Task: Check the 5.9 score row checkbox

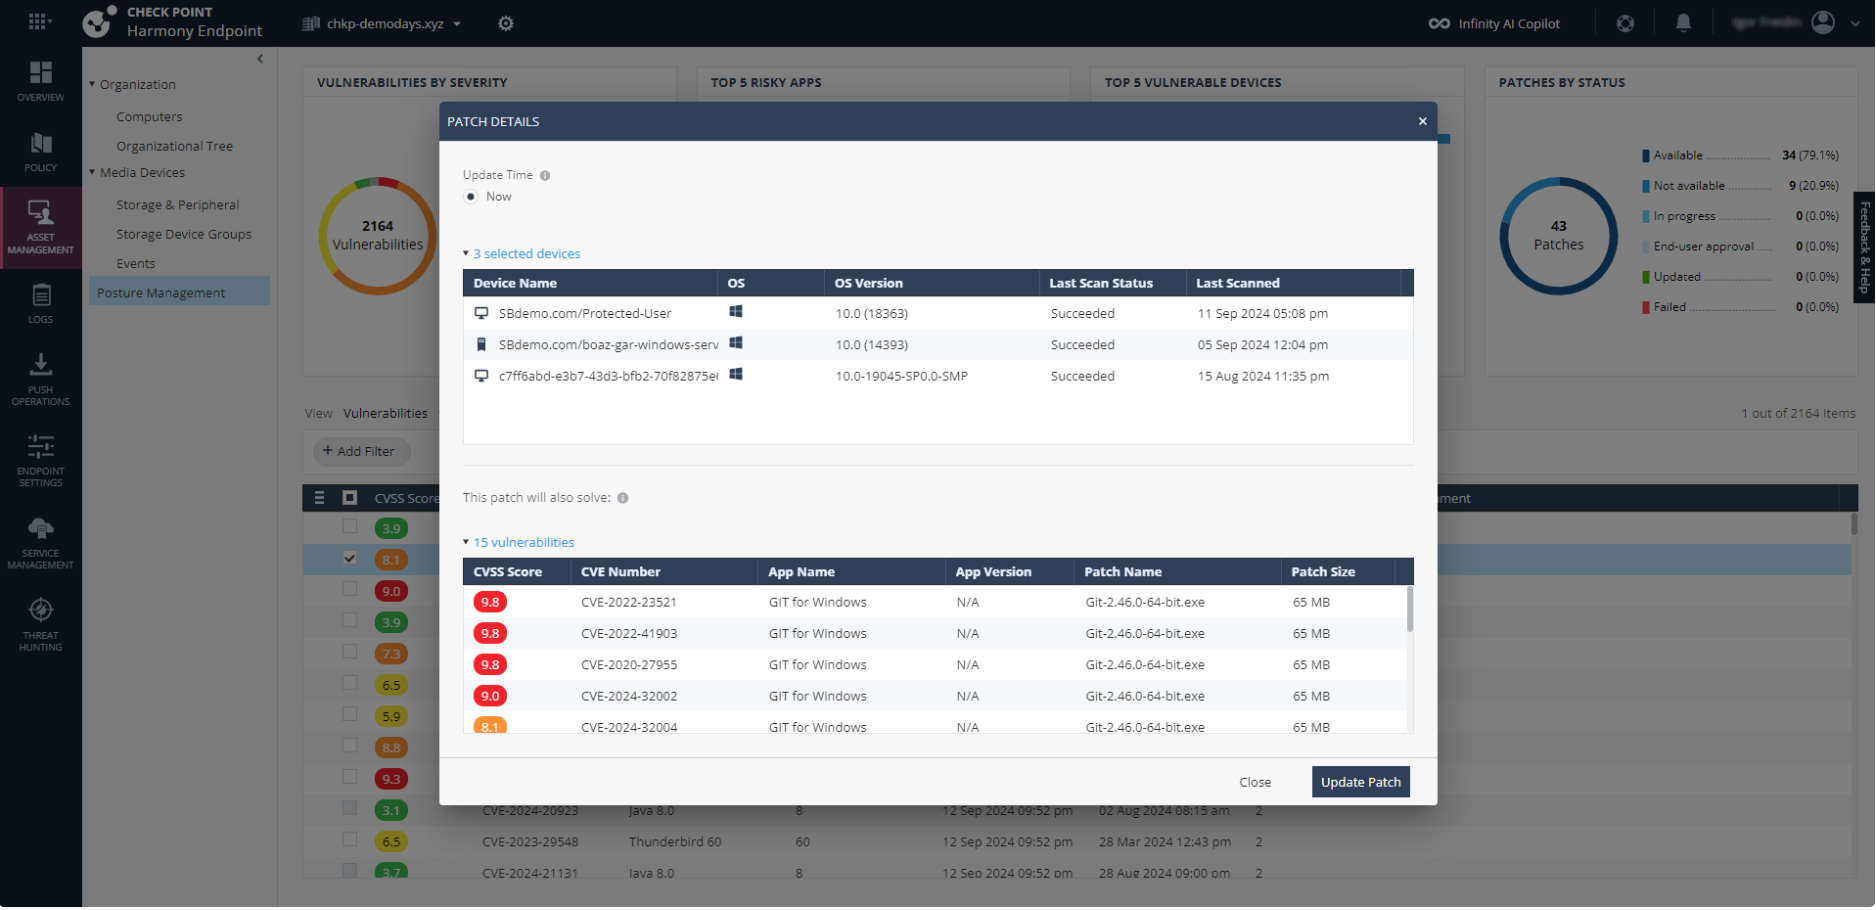Action: (349, 714)
